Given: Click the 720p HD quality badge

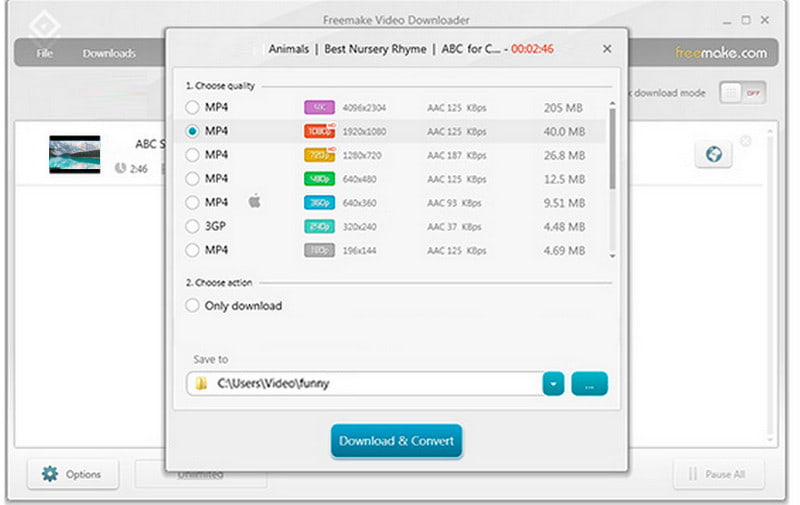Looking at the screenshot, I should click(x=318, y=155).
